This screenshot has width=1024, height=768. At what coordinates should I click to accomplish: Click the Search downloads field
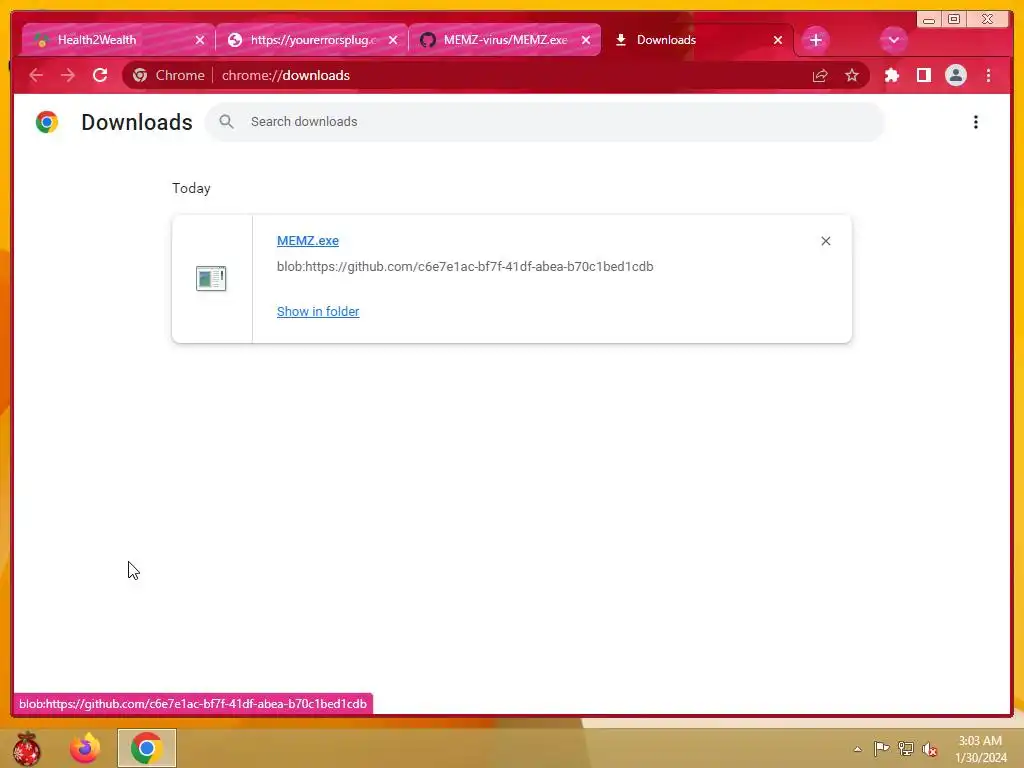coord(545,121)
